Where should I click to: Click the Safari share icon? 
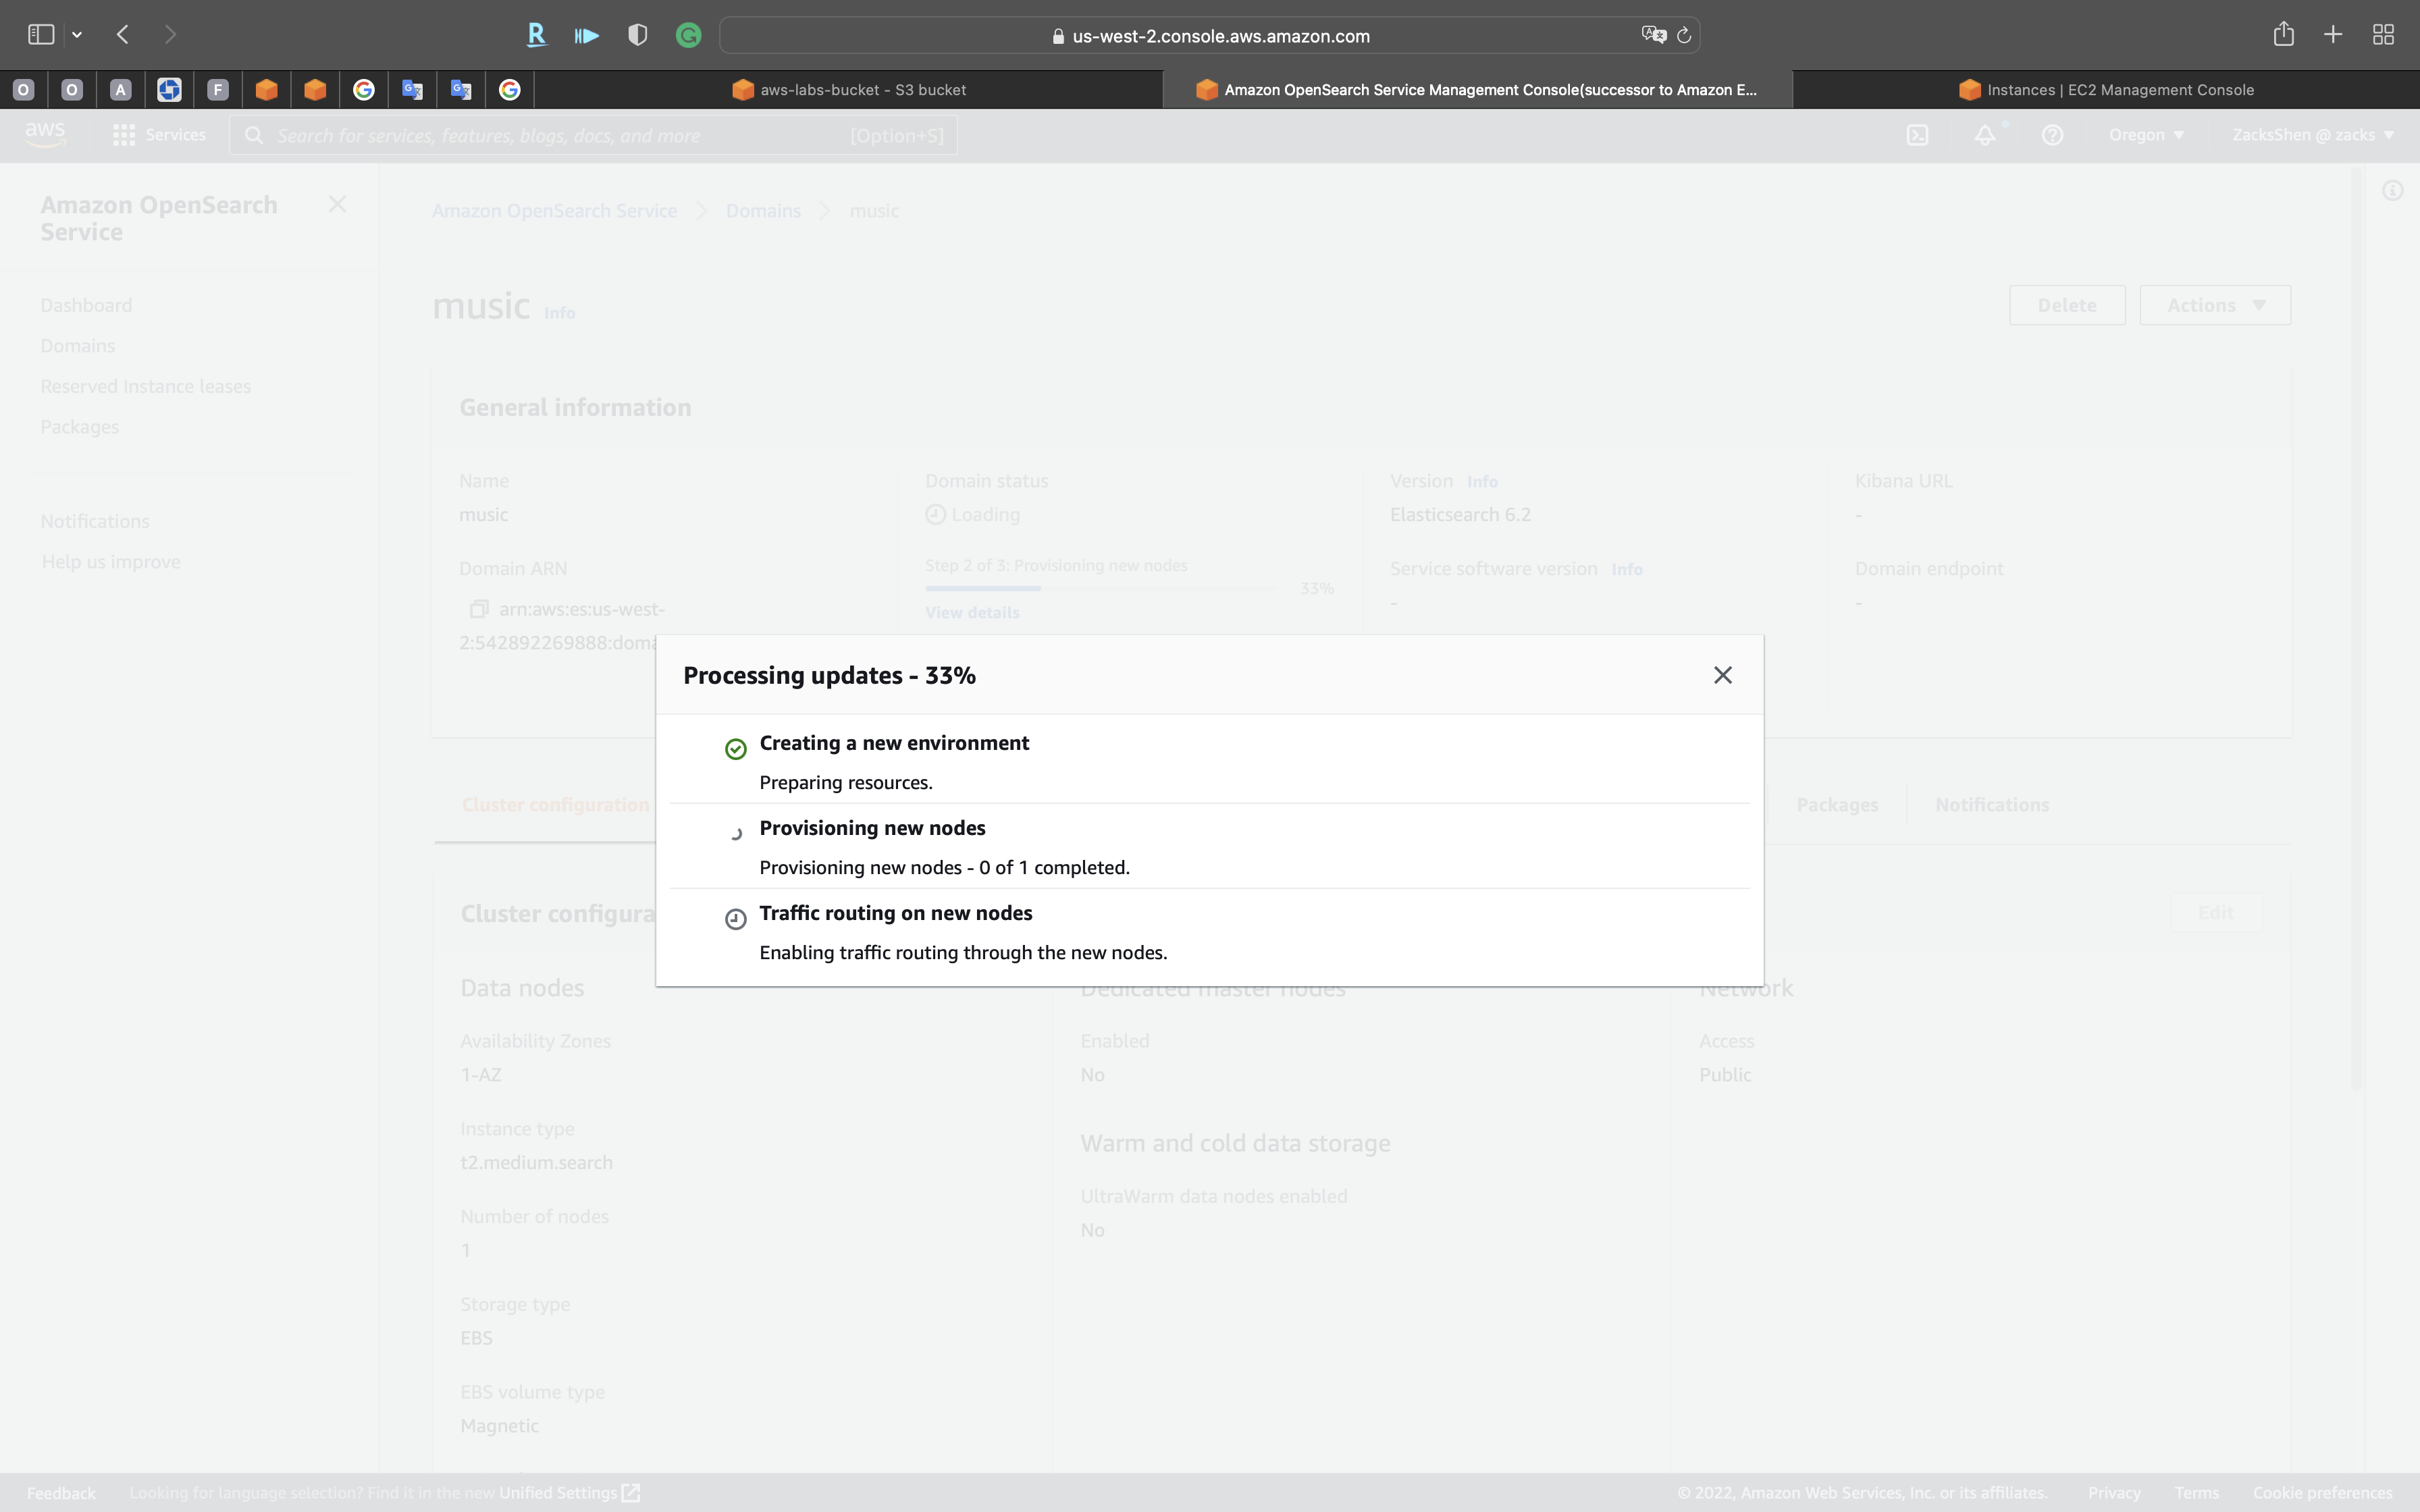pos(2283,35)
